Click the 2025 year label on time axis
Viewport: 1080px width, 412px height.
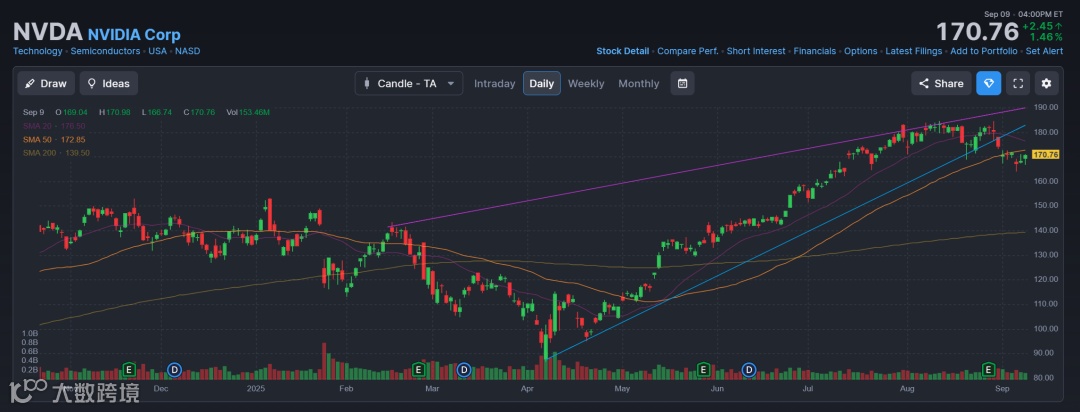click(x=256, y=389)
